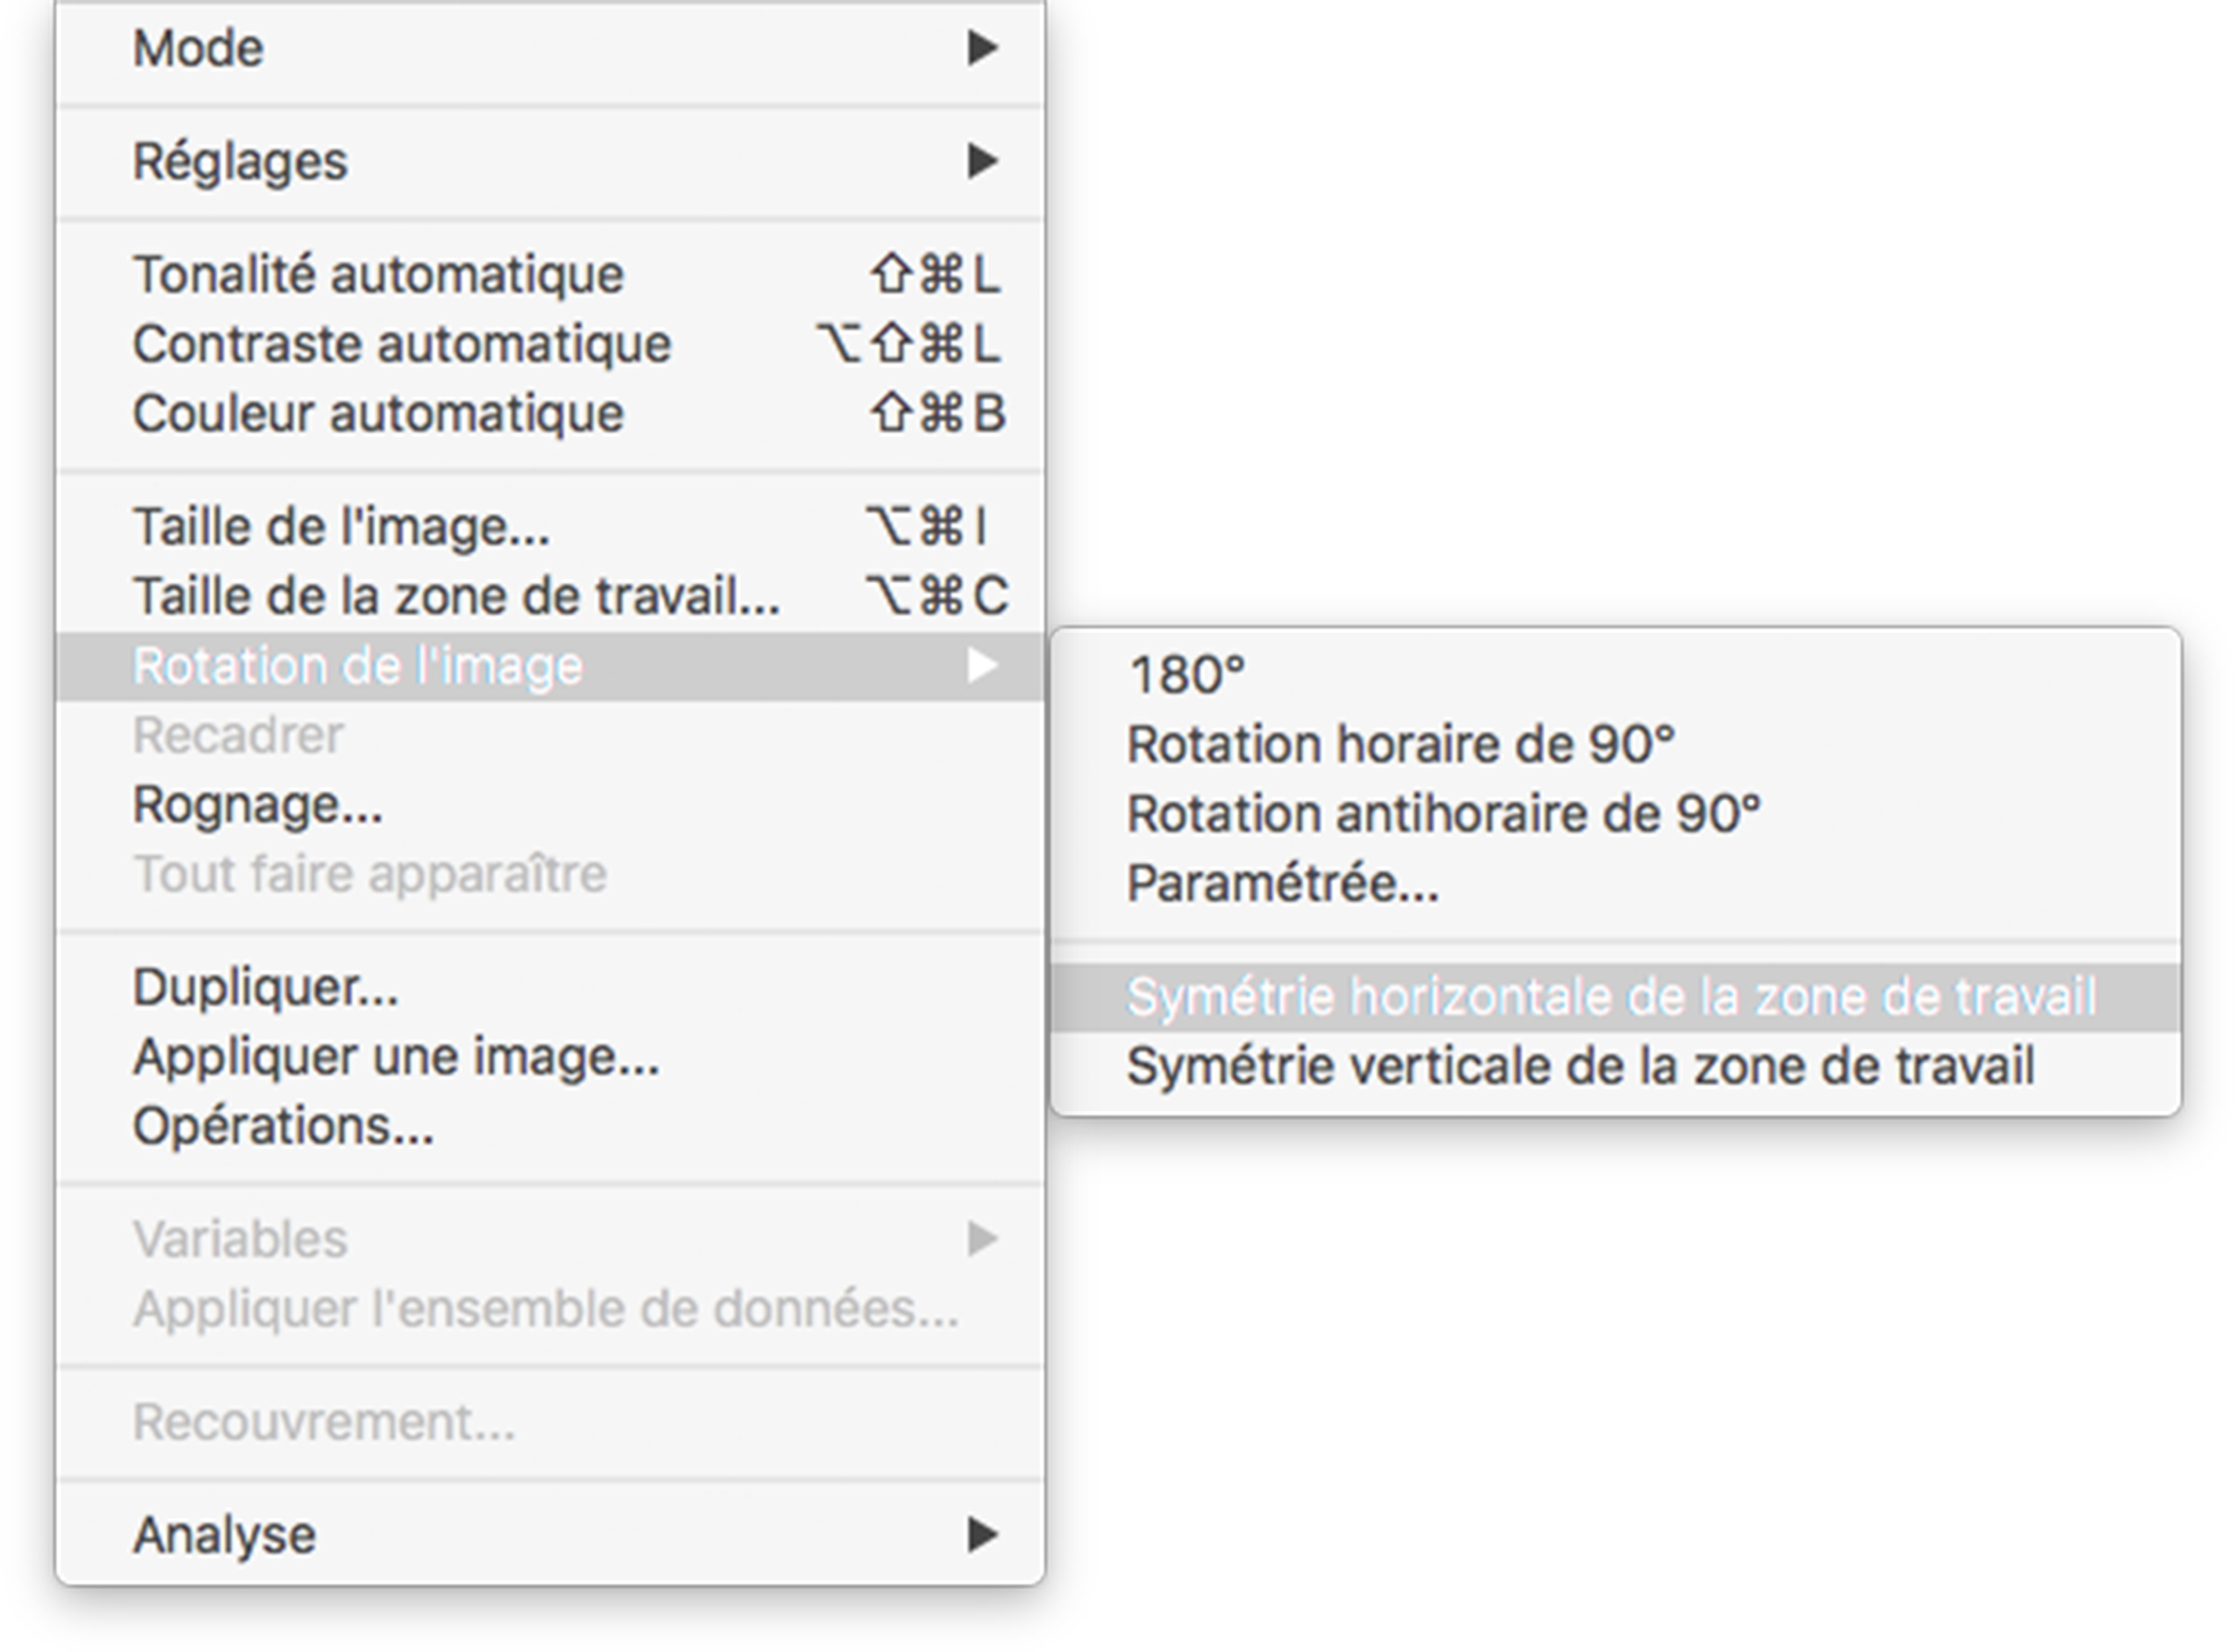Choose Rotation horaire de 90°
The height and width of the screenshot is (1652, 2237).
[x=1400, y=745]
